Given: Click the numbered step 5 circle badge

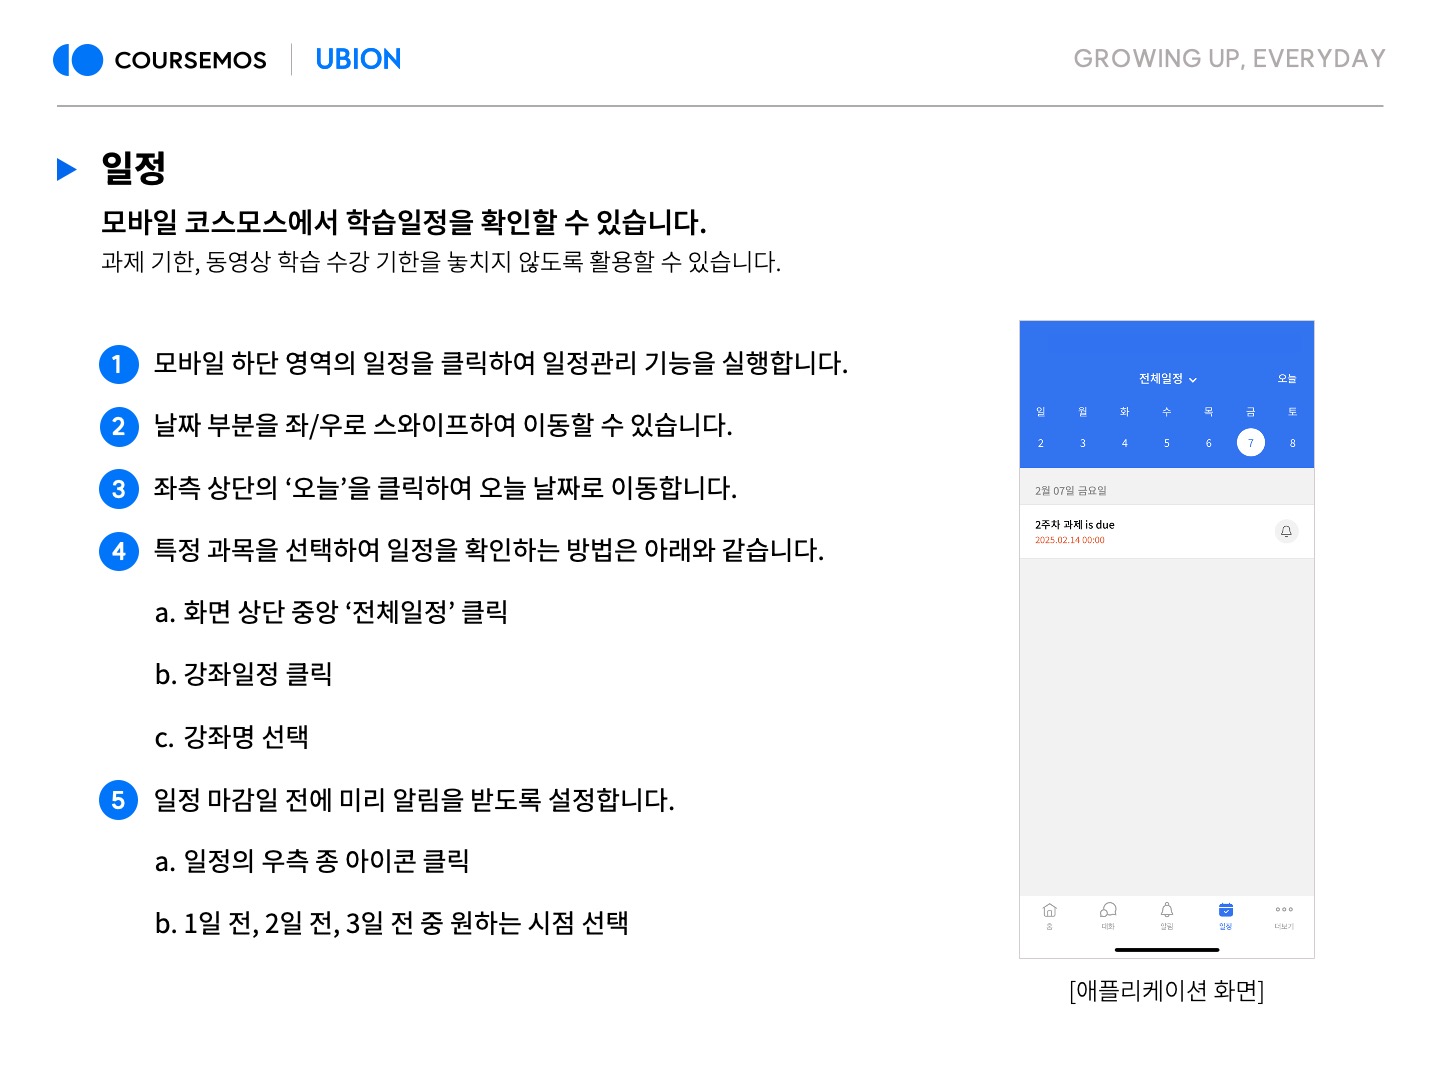Looking at the screenshot, I should pos(118,800).
